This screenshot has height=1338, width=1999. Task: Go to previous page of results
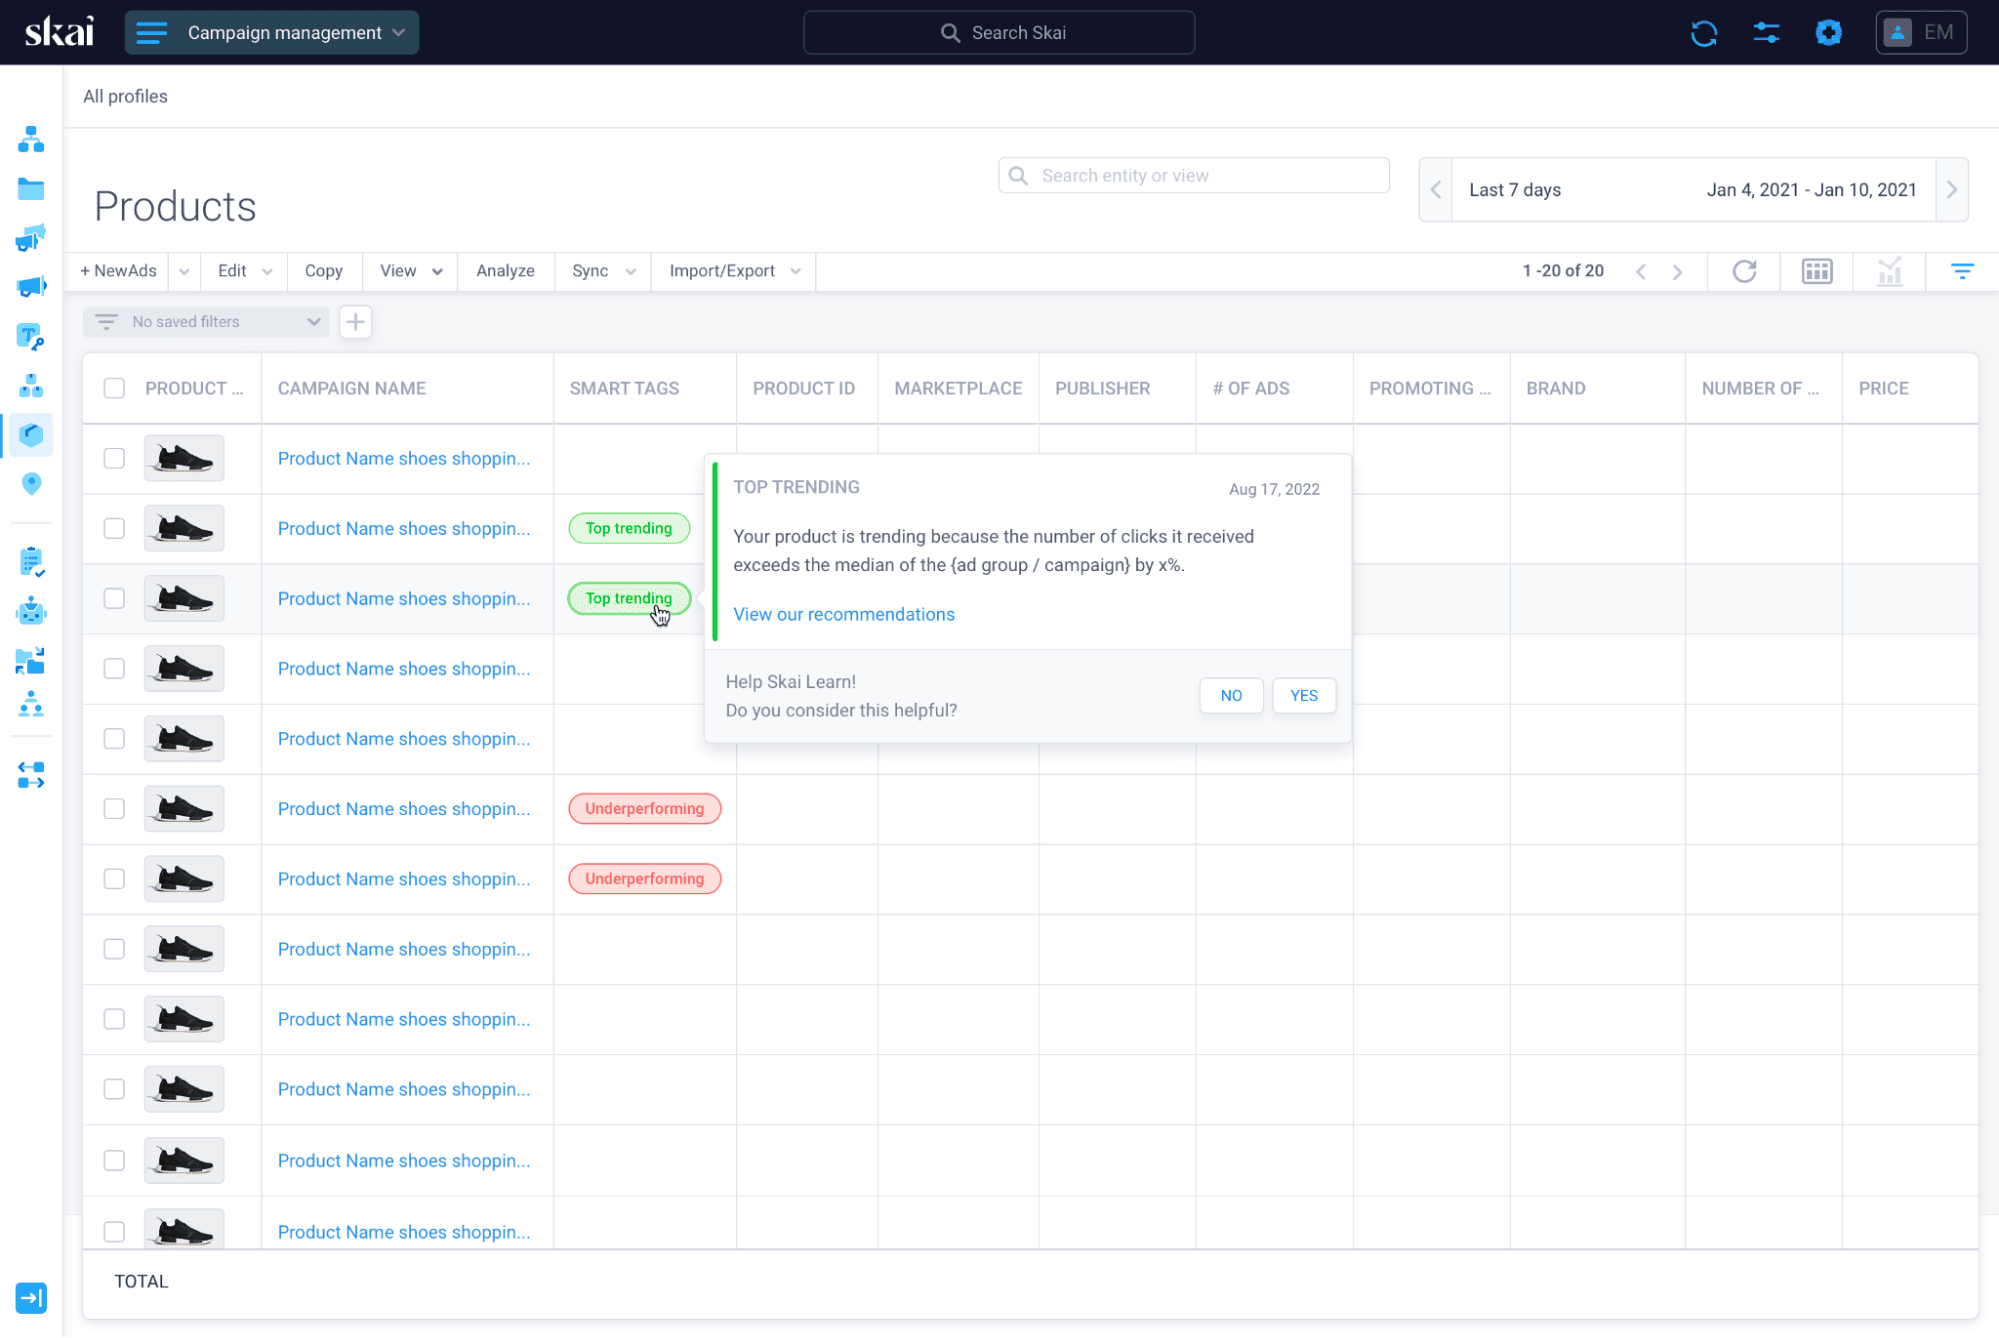click(1641, 271)
